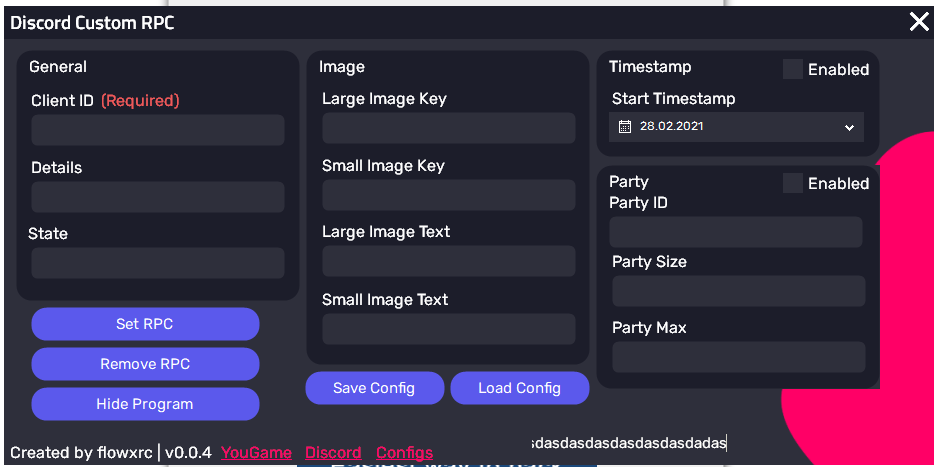This screenshot has height=467, width=942.
Task: Focus the State input field
Action: click(158, 263)
